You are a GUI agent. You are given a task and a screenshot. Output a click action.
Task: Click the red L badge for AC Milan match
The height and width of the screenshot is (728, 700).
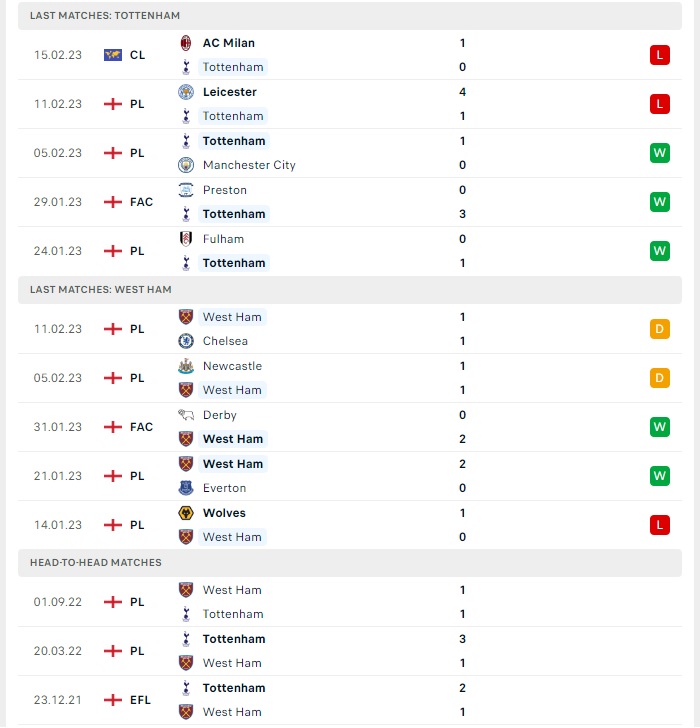click(x=660, y=55)
